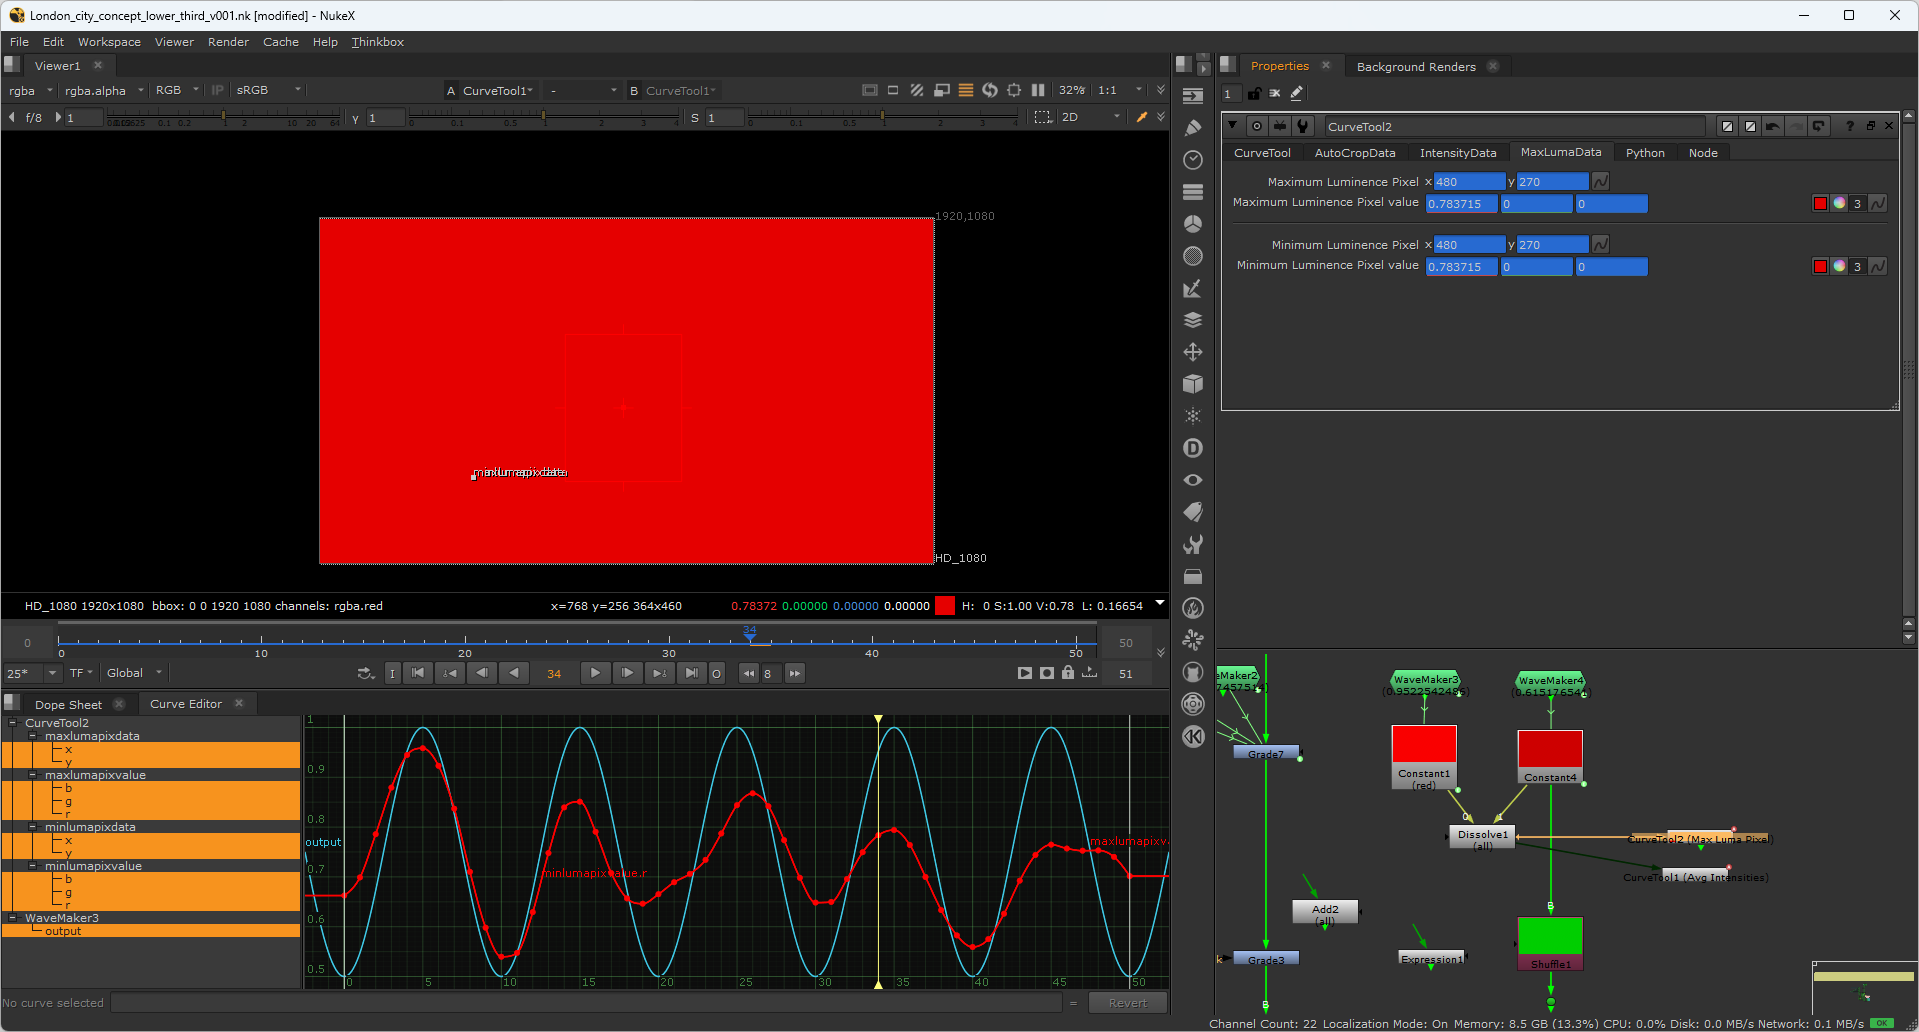Click the Constant1 red node thumbnail
Screen dimensions: 1919x1032
1423,745
